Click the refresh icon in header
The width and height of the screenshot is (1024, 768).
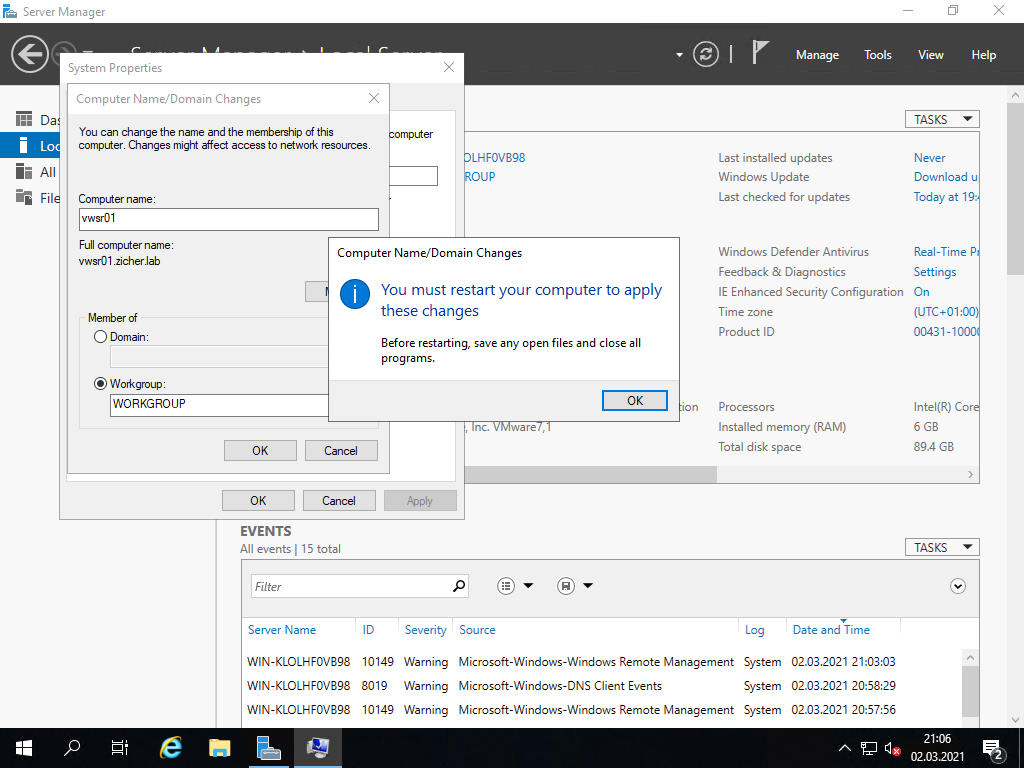click(706, 54)
